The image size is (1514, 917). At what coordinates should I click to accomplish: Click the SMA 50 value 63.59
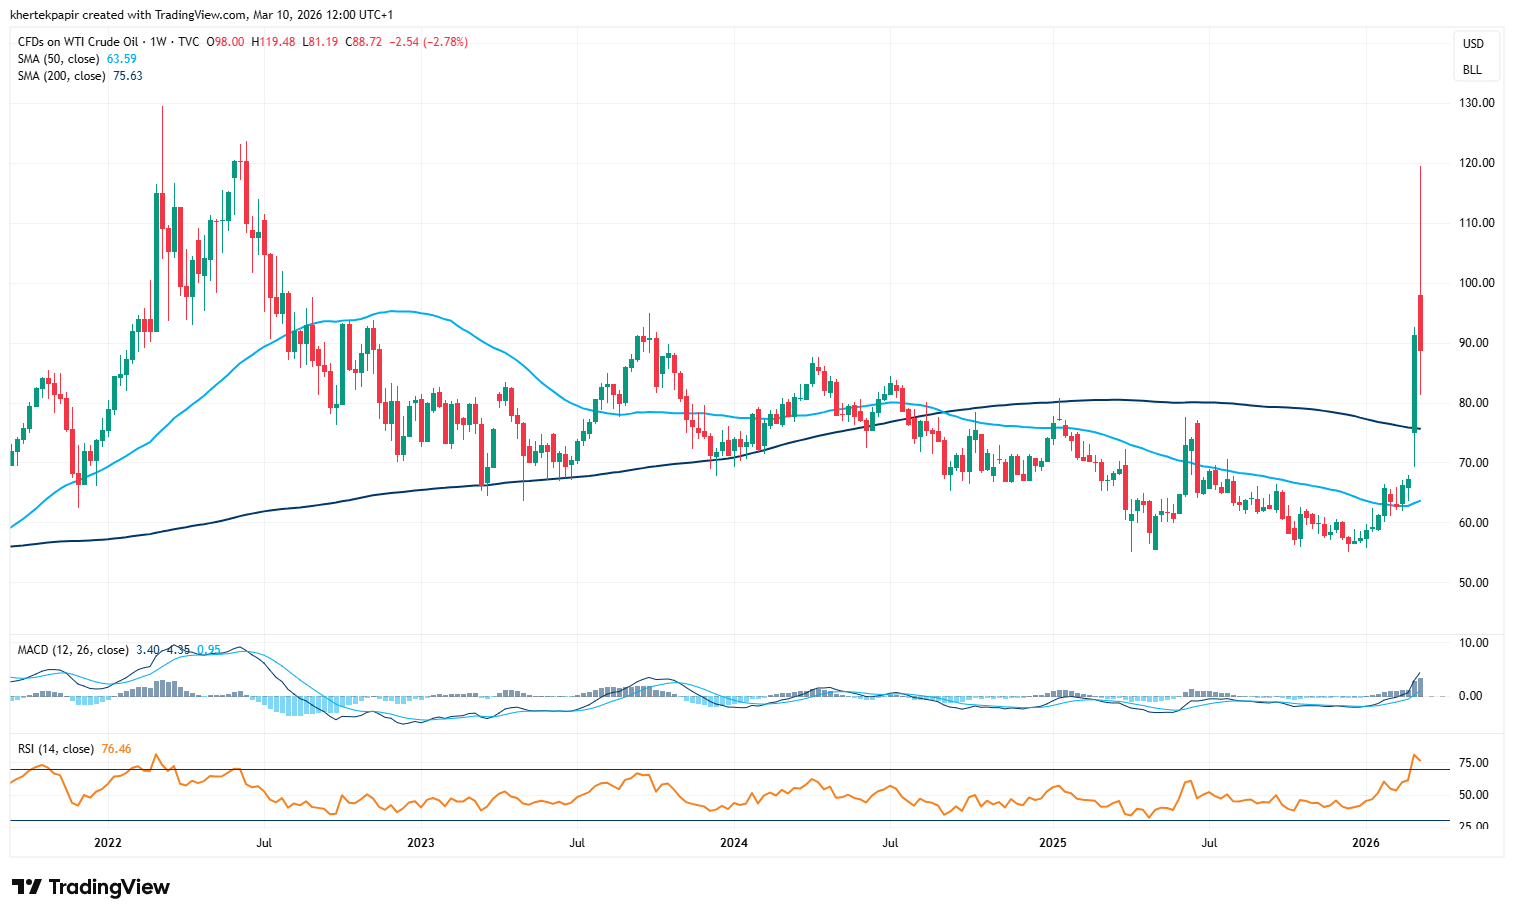pos(121,59)
